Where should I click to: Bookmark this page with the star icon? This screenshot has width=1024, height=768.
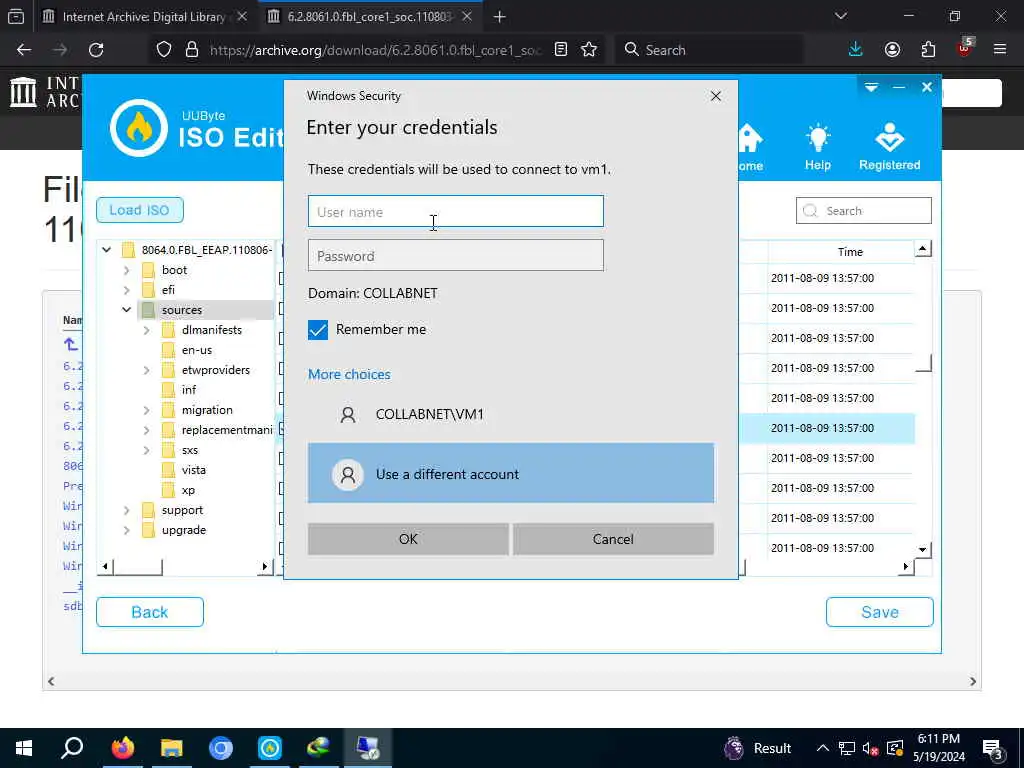tap(589, 50)
